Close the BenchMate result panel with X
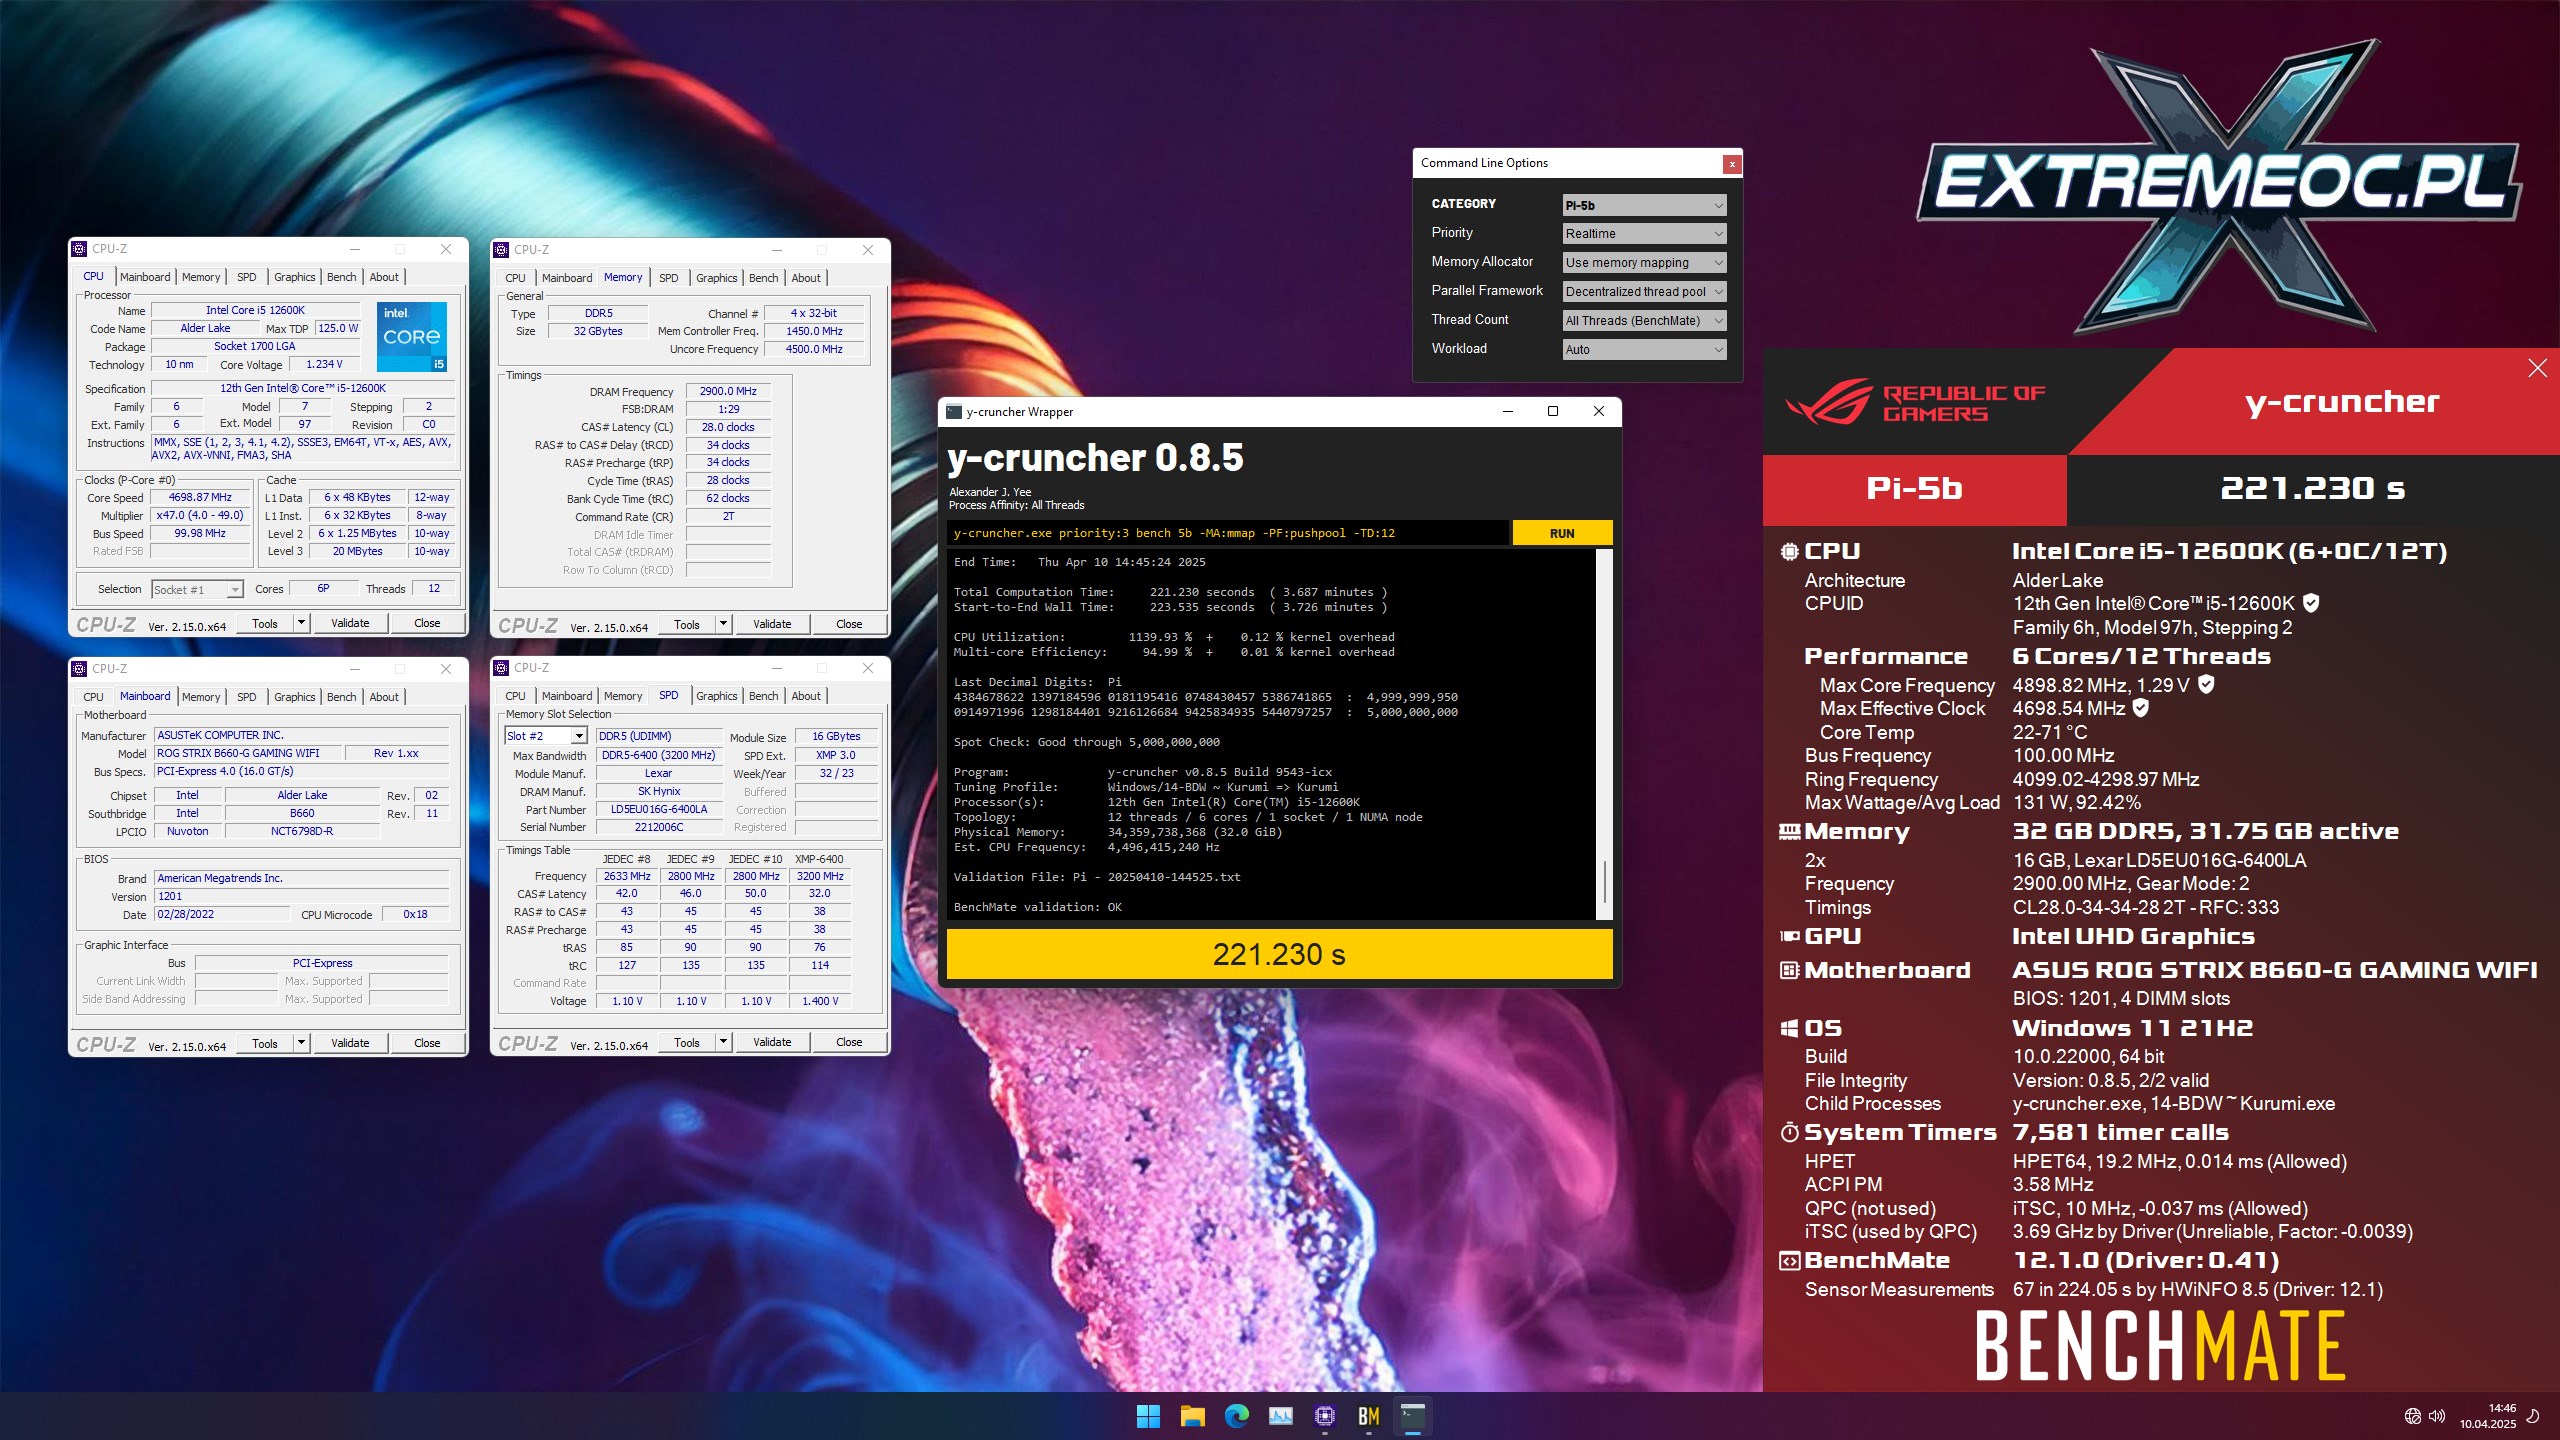Screen dimensions: 2560x1440 (x=2537, y=368)
